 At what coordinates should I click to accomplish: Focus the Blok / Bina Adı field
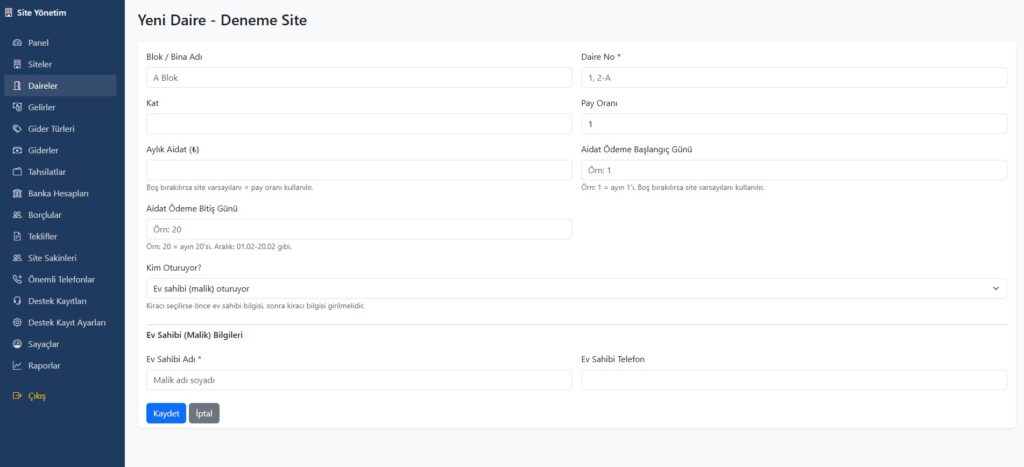[359, 77]
